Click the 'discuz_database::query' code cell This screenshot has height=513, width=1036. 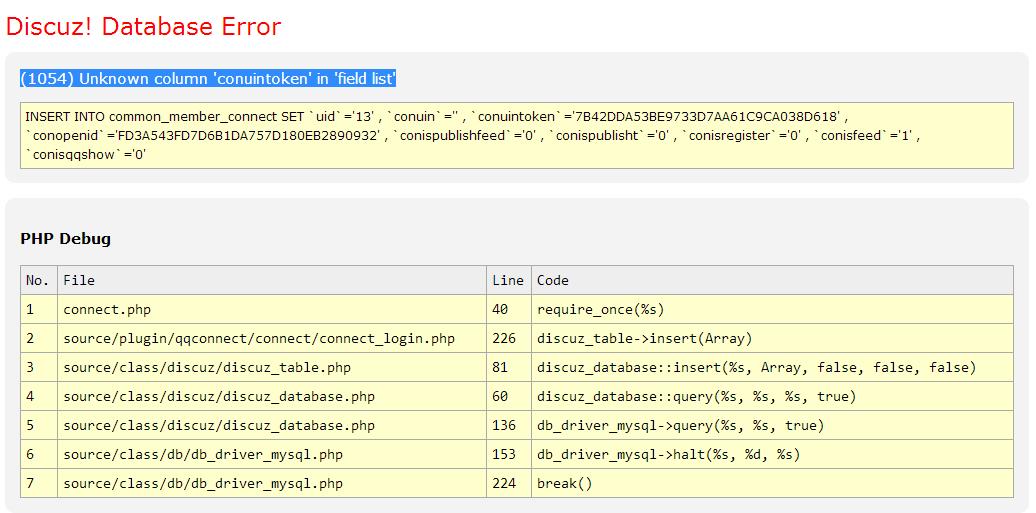tap(696, 396)
